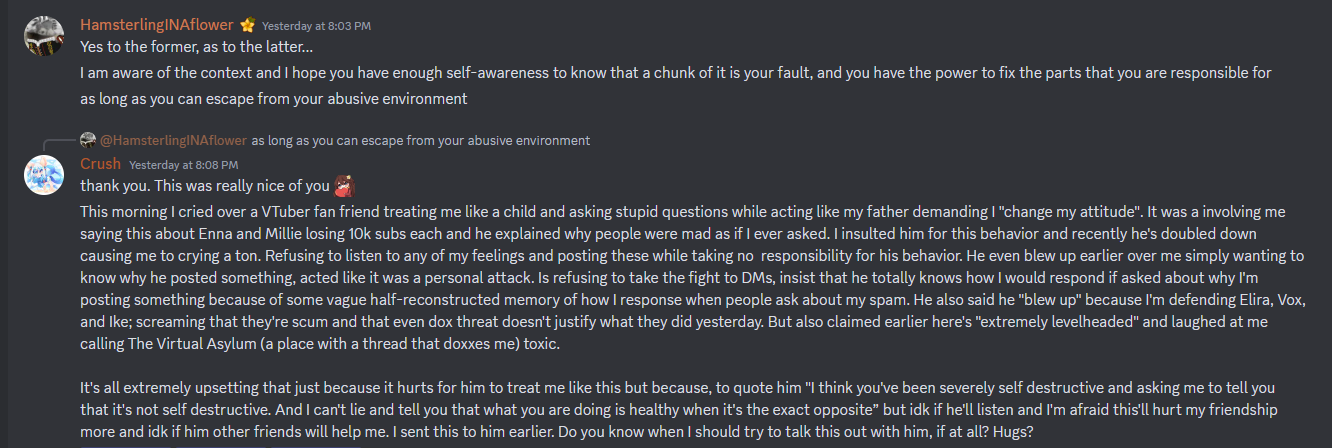Click the Crush username in message header
The image size is (1332, 448).
[x=100, y=163]
